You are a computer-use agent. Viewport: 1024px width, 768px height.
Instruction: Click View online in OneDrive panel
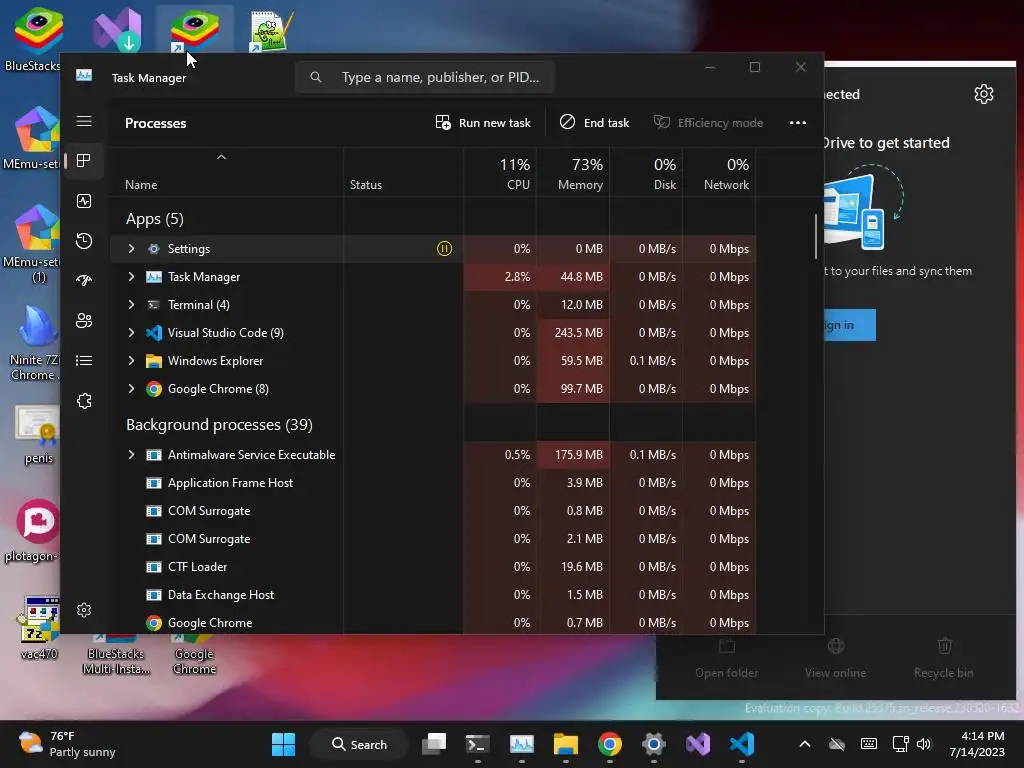[835, 659]
